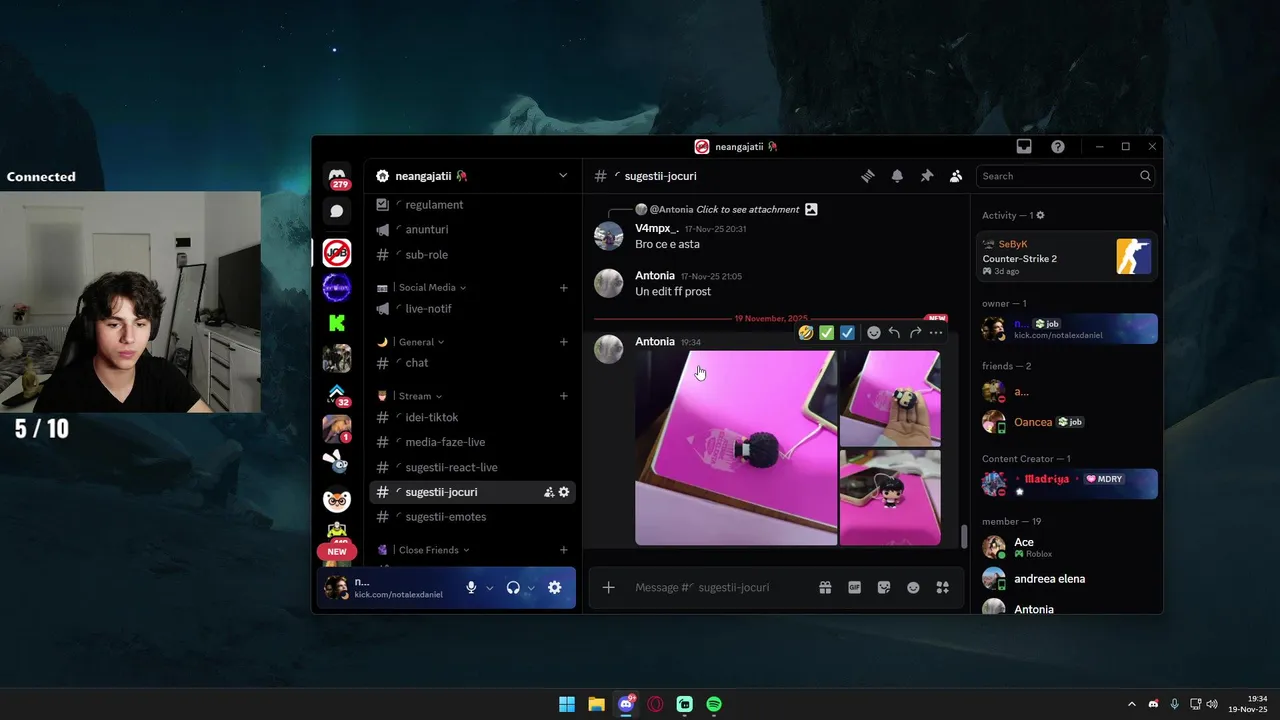Click the Windows Start button

(567, 704)
